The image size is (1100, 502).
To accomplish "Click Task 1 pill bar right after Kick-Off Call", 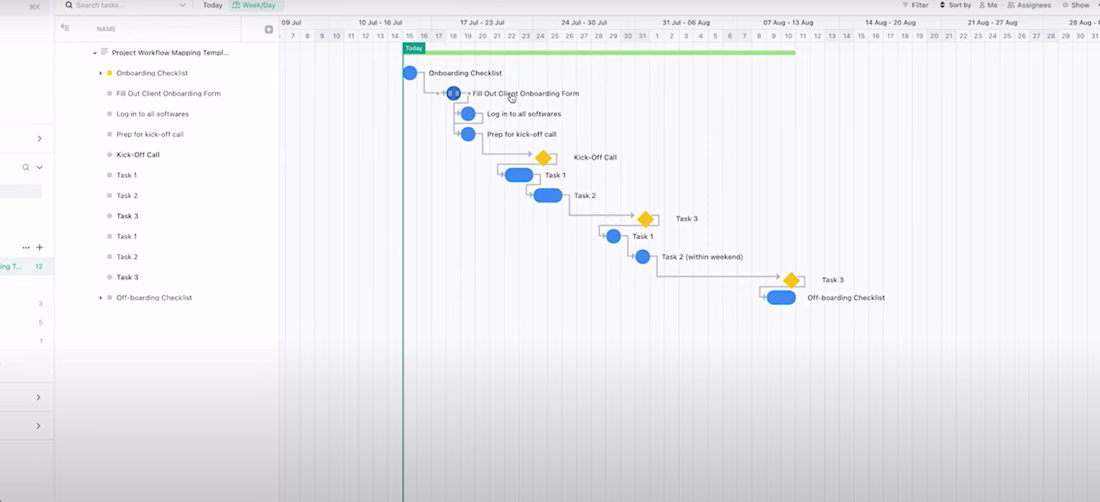I will (519, 175).
